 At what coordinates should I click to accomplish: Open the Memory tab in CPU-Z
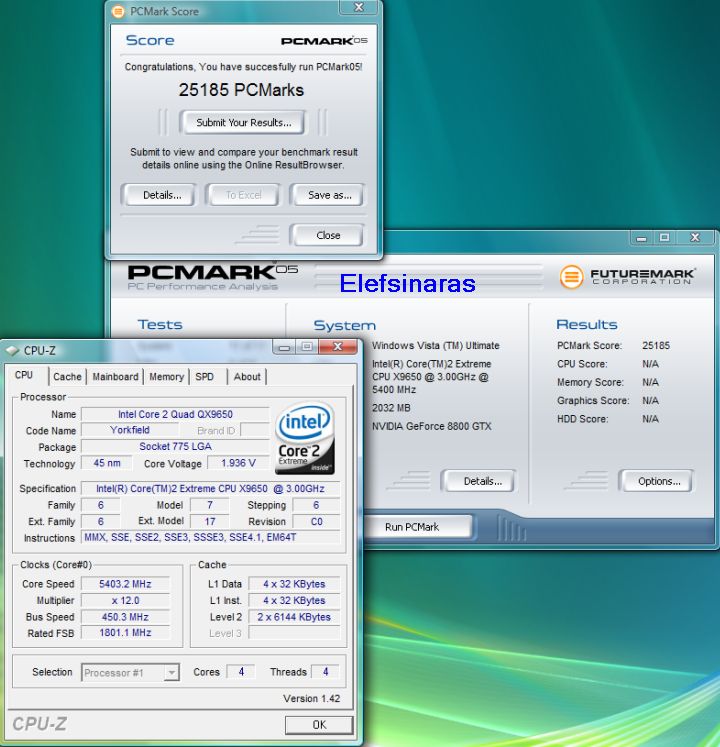[x=166, y=376]
